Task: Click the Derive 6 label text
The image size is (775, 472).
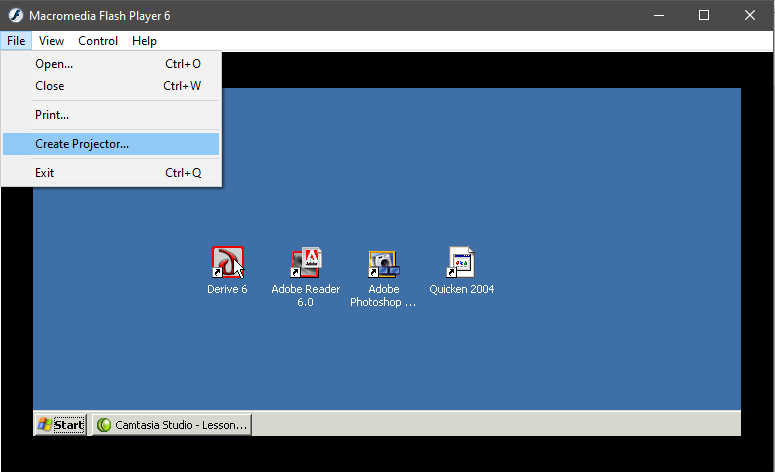Action: click(x=227, y=289)
